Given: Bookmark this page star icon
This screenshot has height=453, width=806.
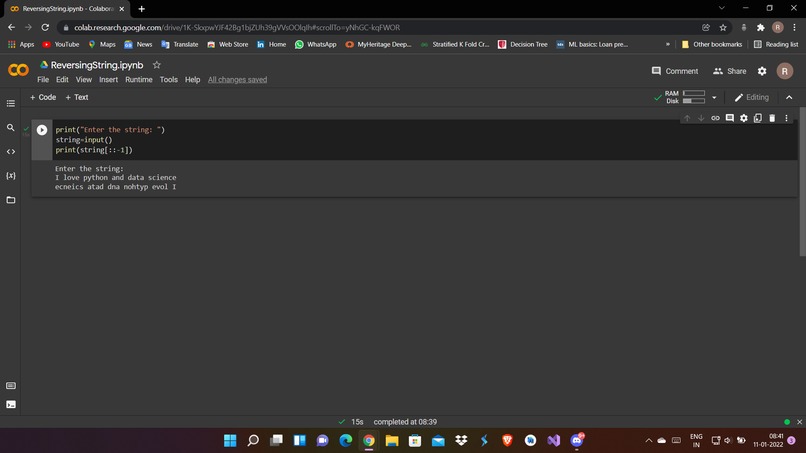Looking at the screenshot, I should (723, 27).
